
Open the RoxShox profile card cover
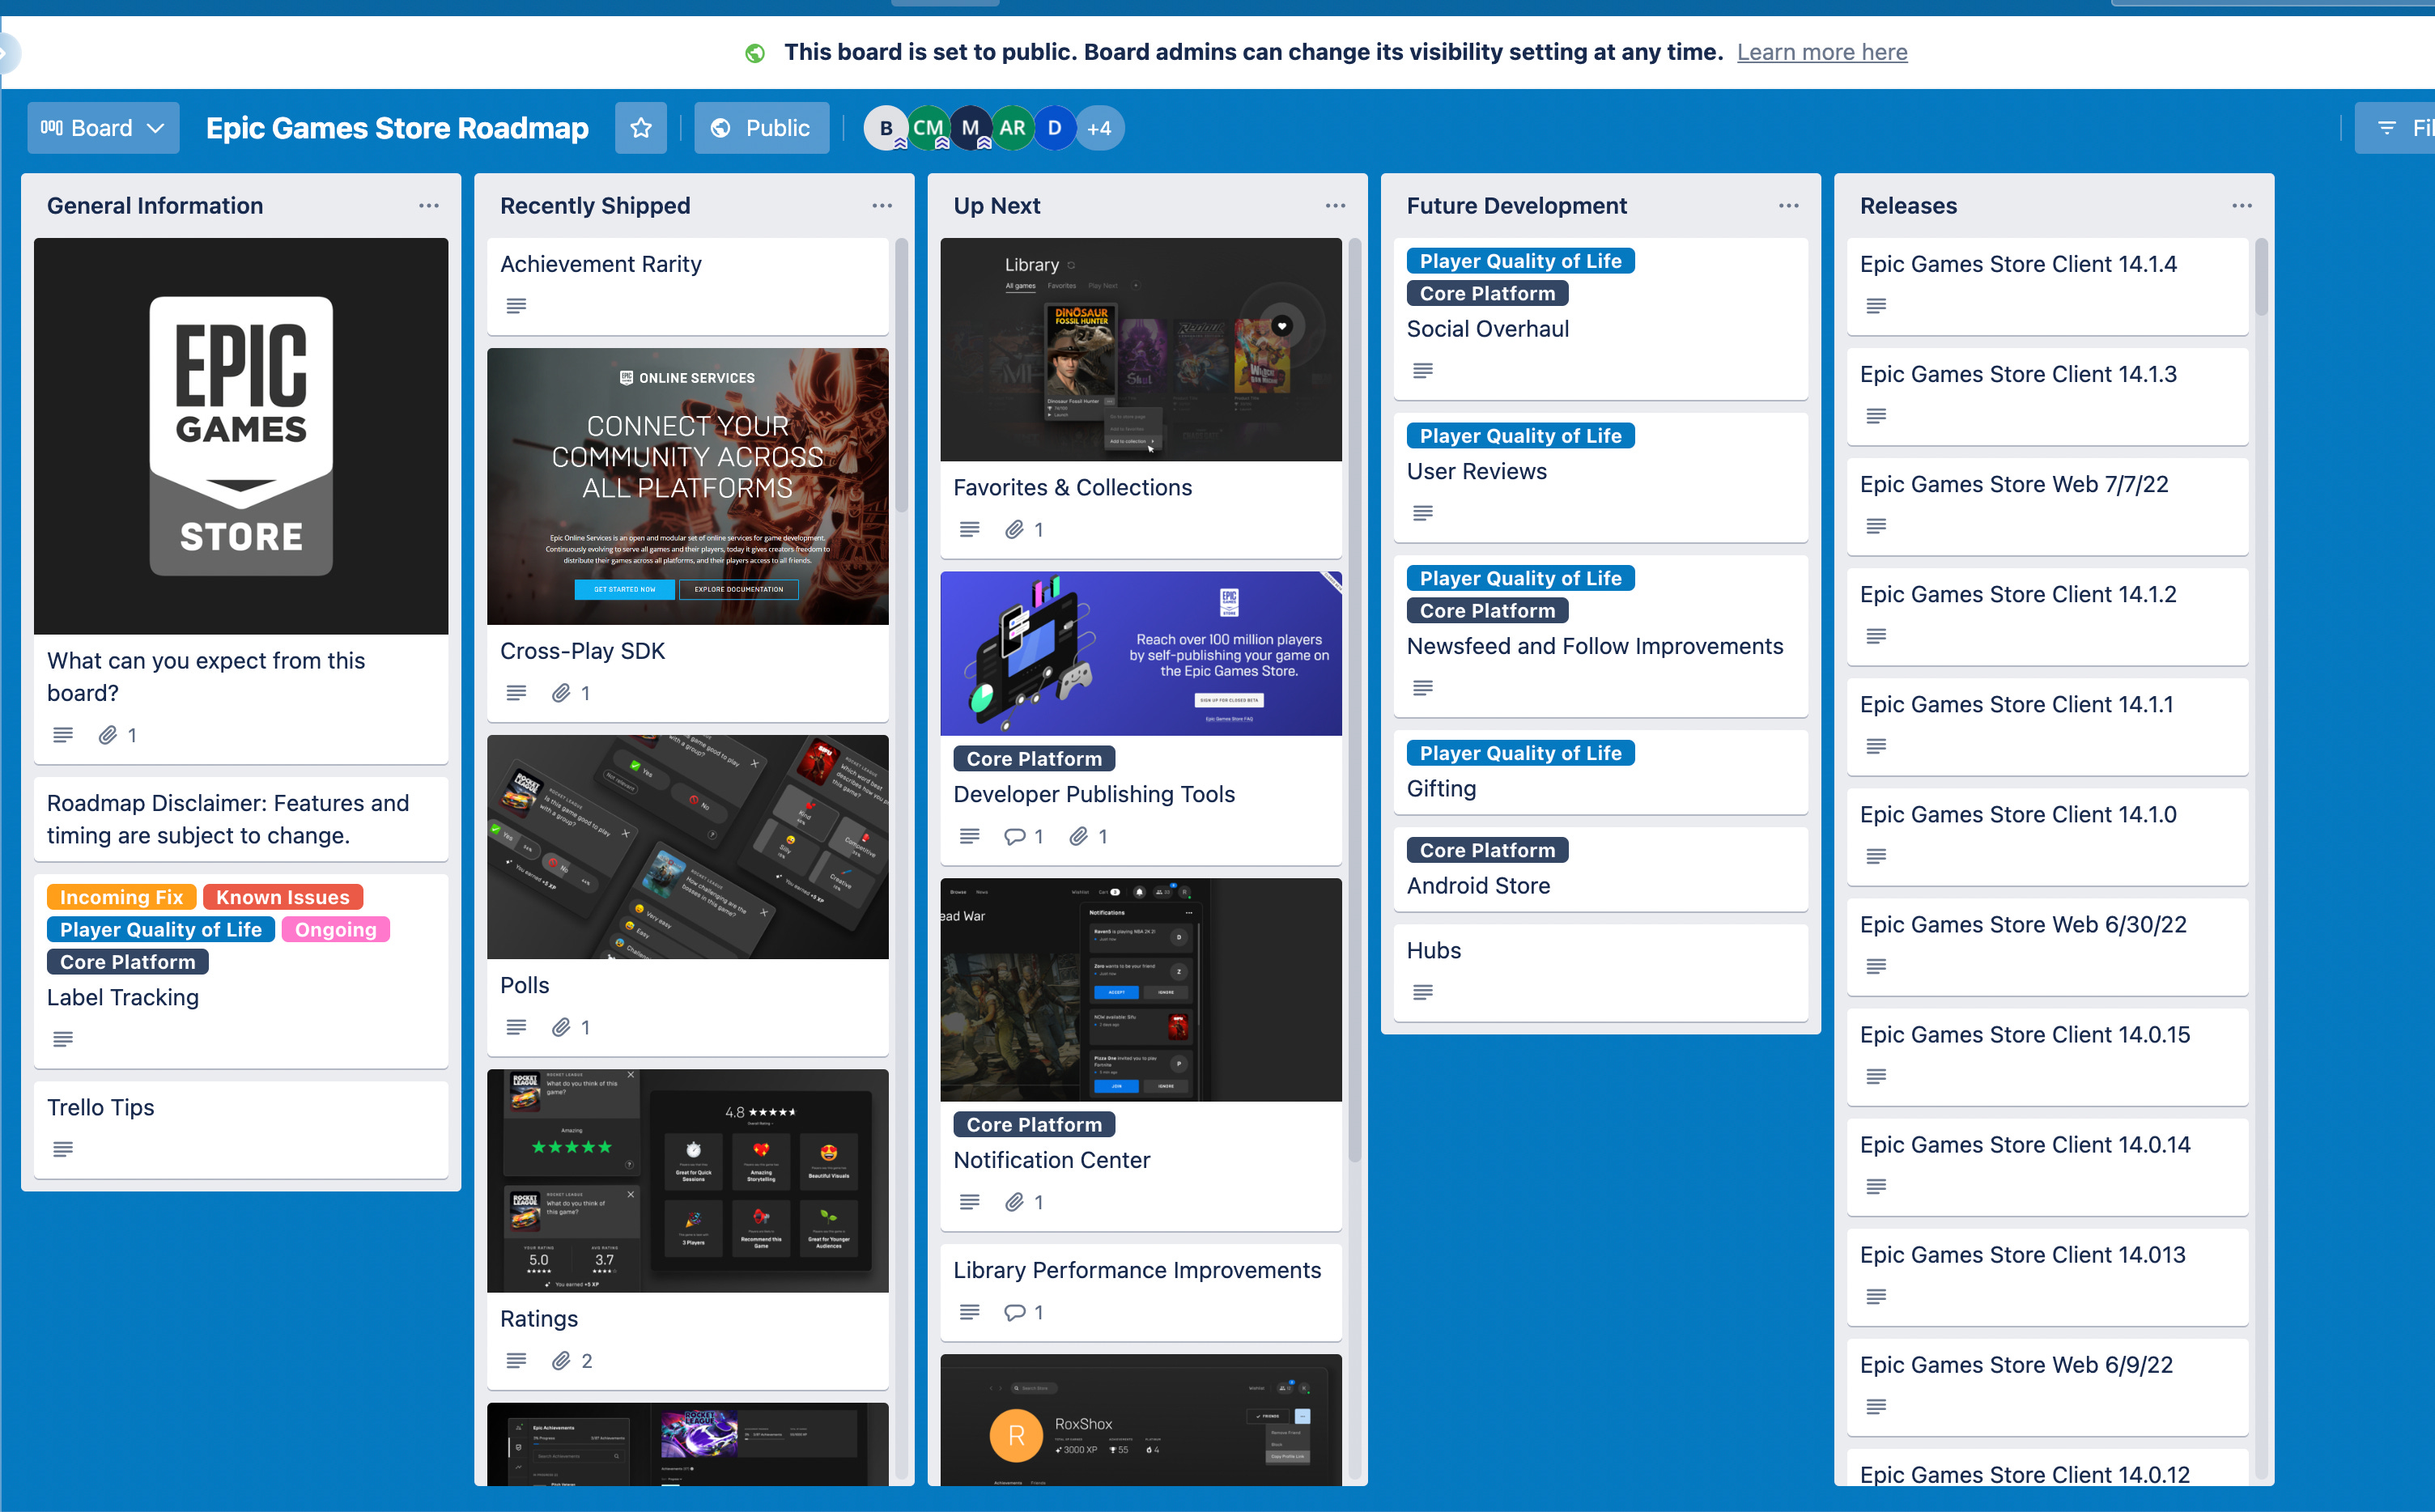click(x=1141, y=1420)
